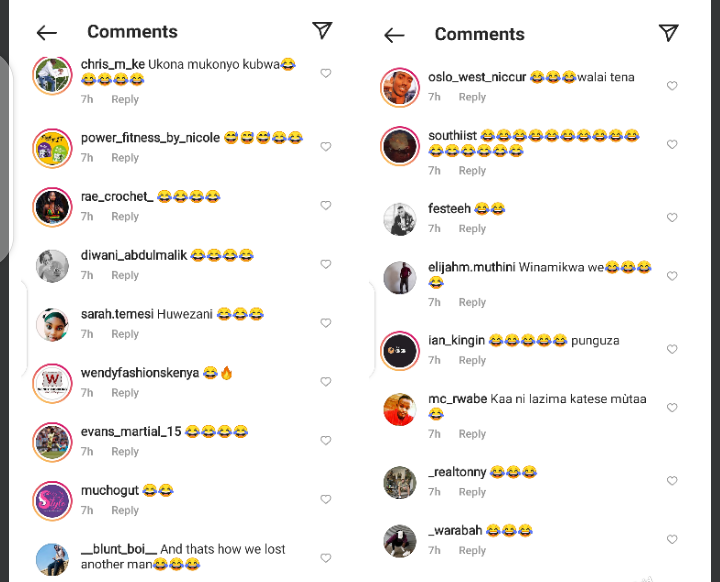
Task: Like chris_m_ke's comment
Action: tap(326, 73)
